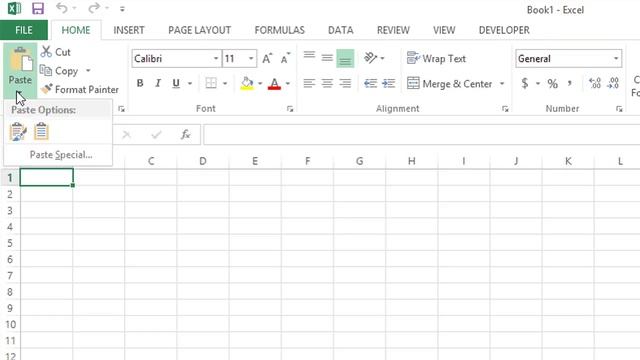The image size is (640, 360).
Task: Expand the Merge & Center dropdown
Action: point(502,84)
